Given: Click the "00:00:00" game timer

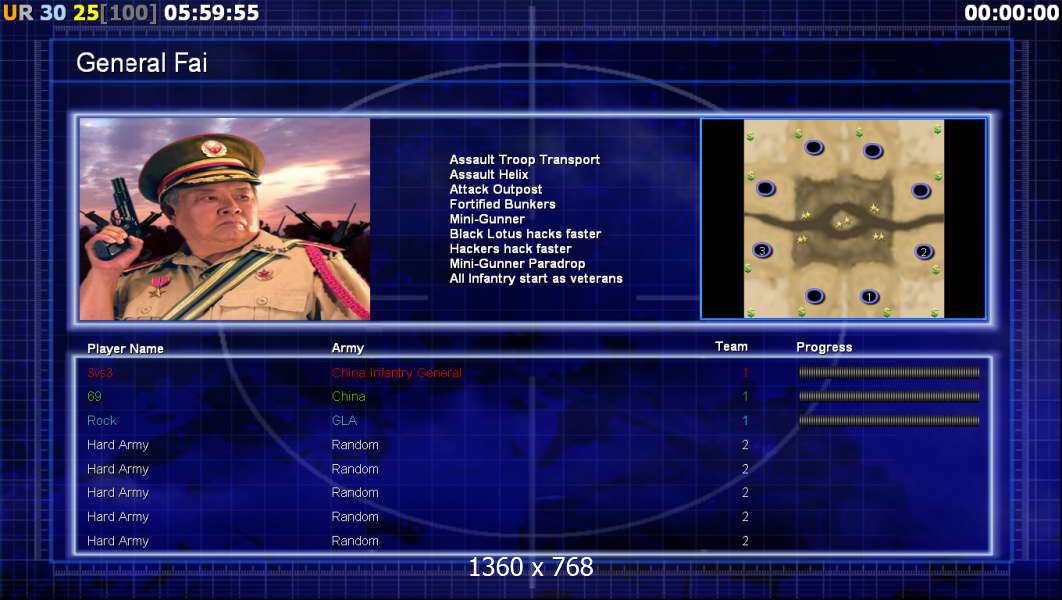Looking at the screenshot, I should (x=1011, y=13).
